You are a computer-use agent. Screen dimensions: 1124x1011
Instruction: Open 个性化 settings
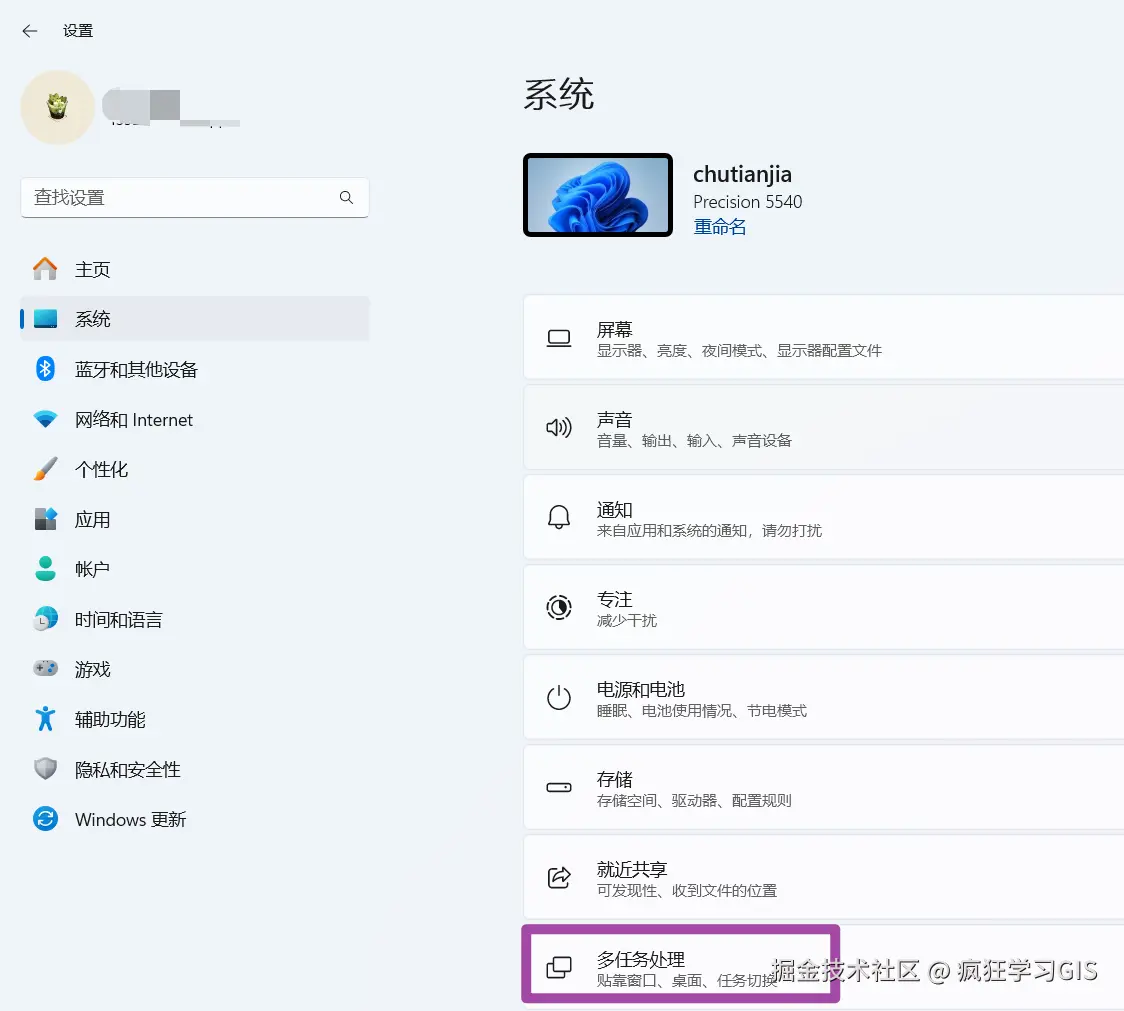tap(195, 470)
